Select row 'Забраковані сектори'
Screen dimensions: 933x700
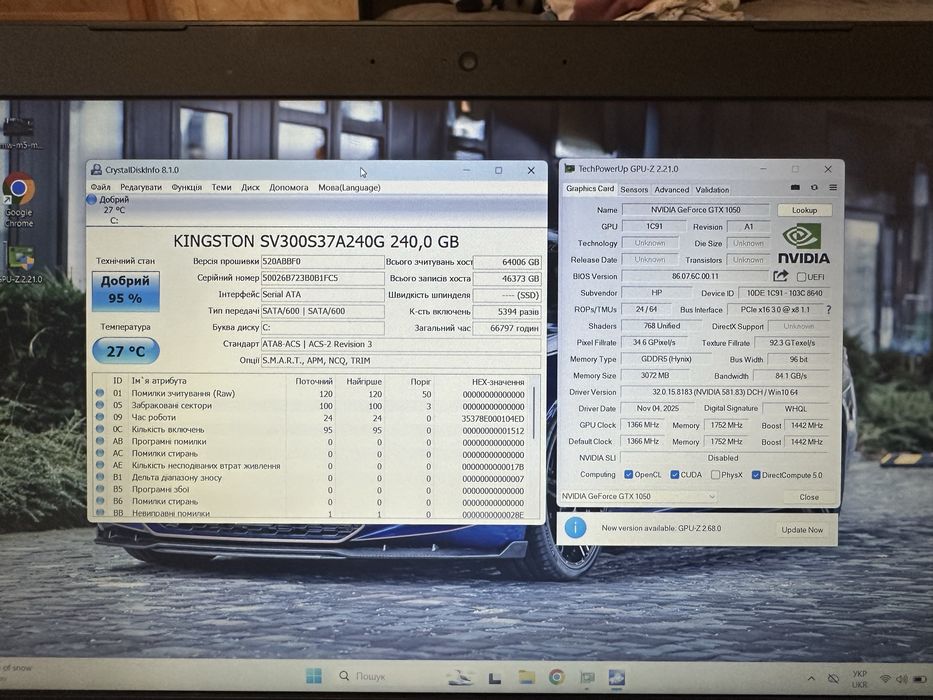[x=309, y=406]
